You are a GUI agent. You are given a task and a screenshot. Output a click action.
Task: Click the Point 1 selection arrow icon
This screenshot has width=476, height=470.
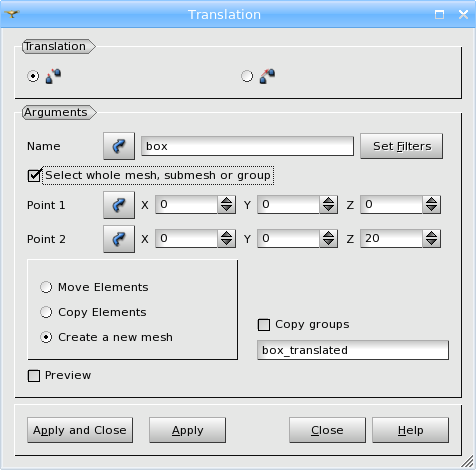pos(119,205)
